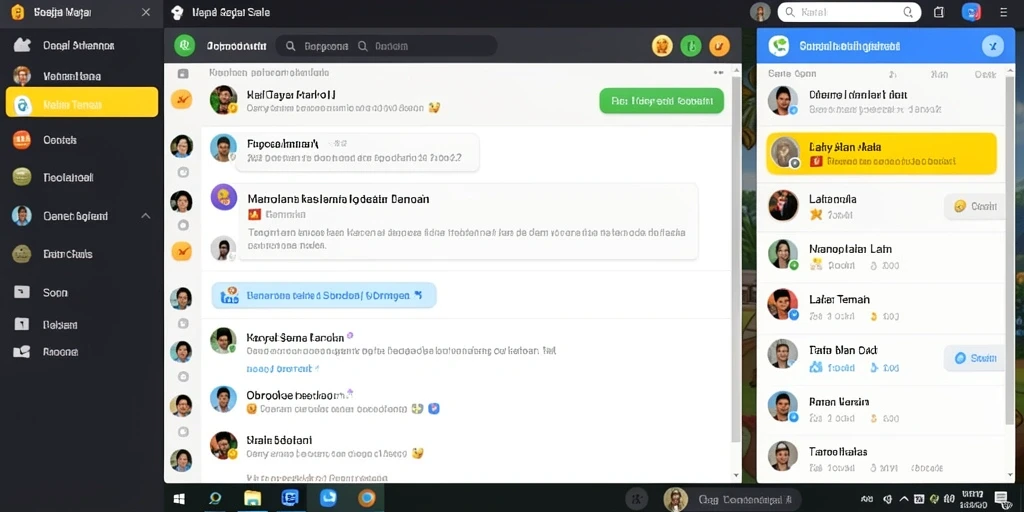Select the highlighted yellow Melee Tenaas item
This screenshot has height=512, width=1024.
[x=82, y=103]
